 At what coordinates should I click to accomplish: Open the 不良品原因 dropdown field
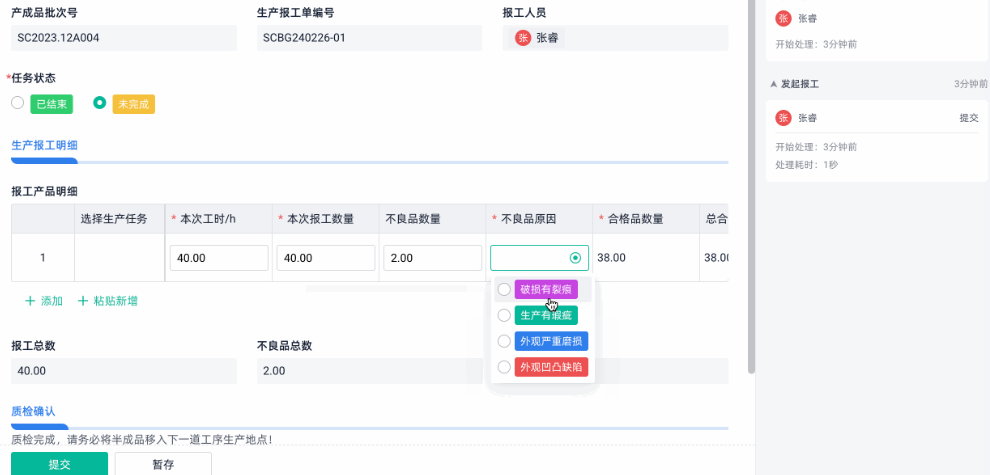point(539,258)
